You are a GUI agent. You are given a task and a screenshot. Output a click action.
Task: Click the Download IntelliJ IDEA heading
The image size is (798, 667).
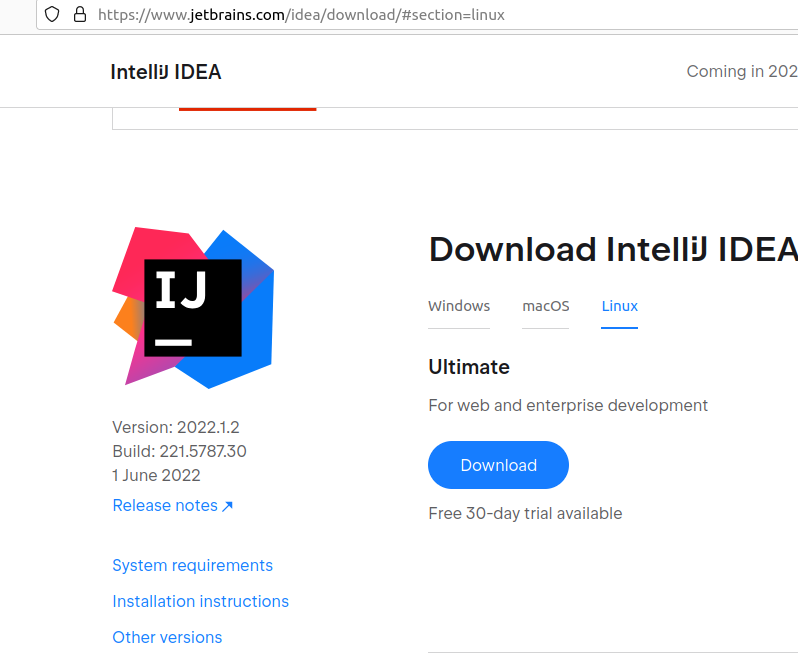[x=612, y=250]
